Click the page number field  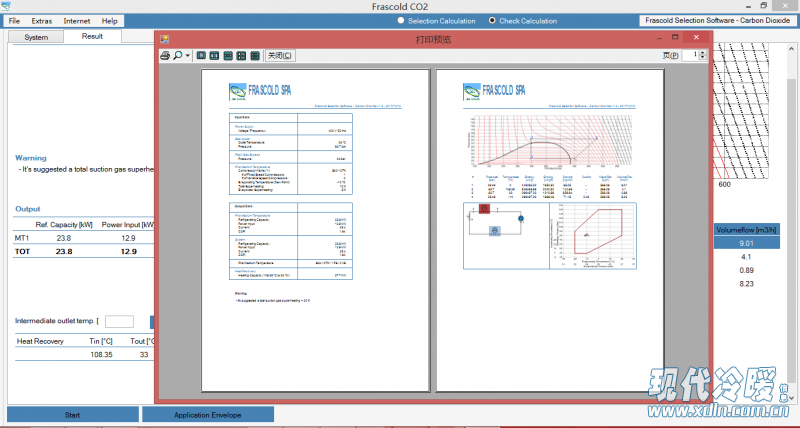click(690, 55)
